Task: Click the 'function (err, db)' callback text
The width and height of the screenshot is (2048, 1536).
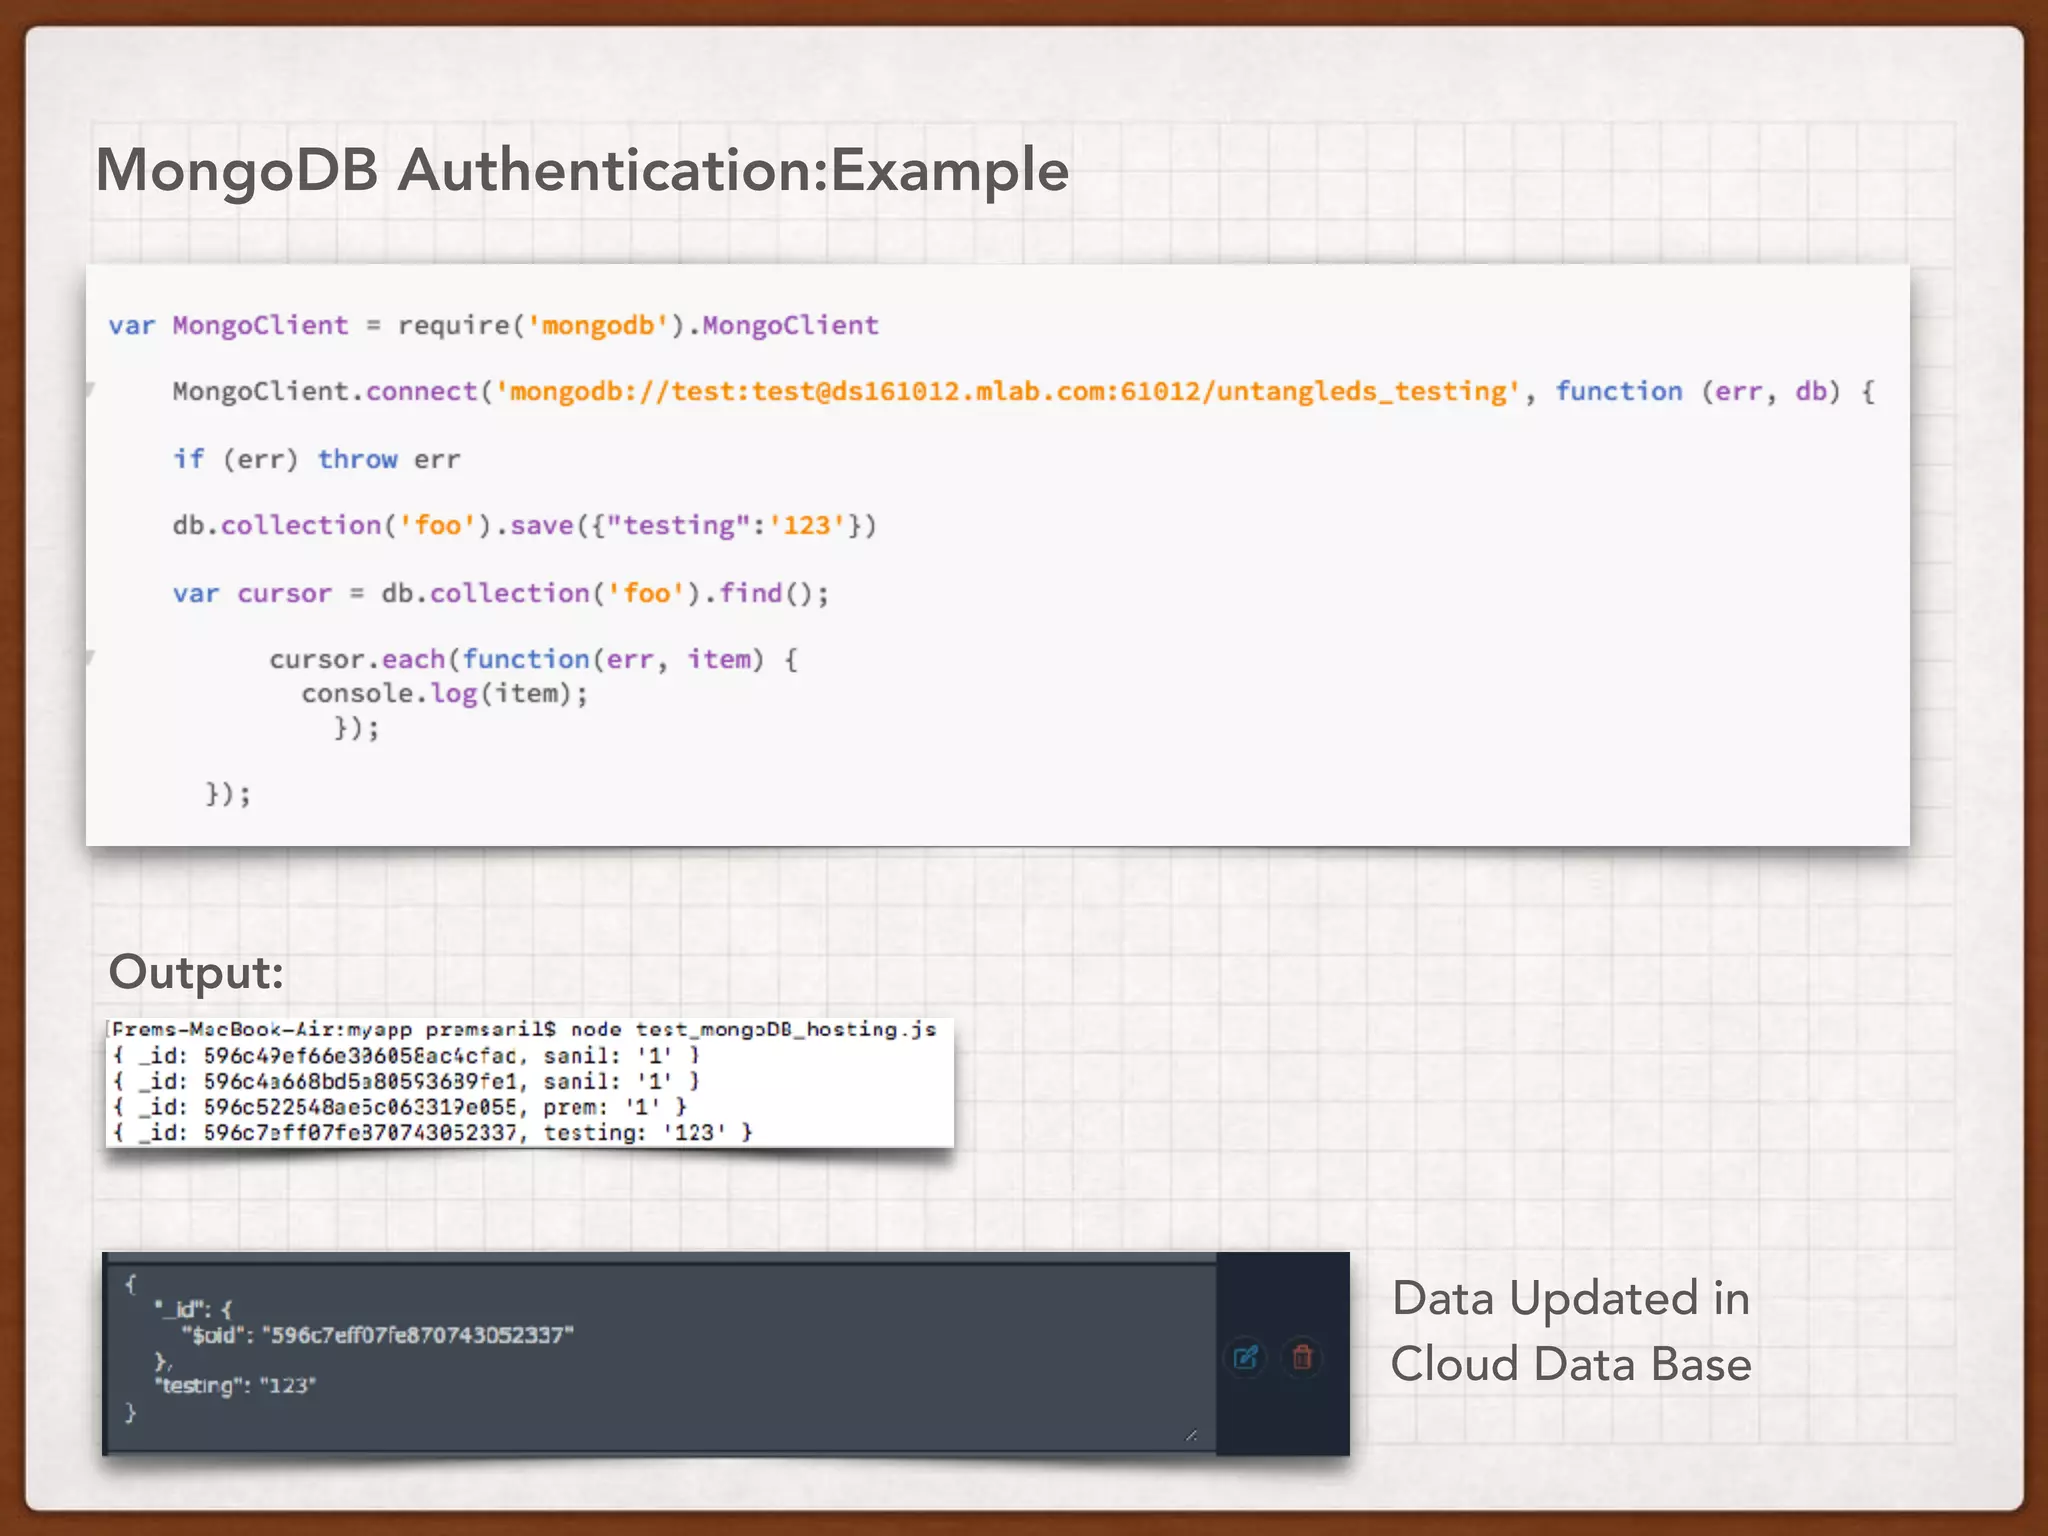Action: pyautogui.click(x=1698, y=391)
